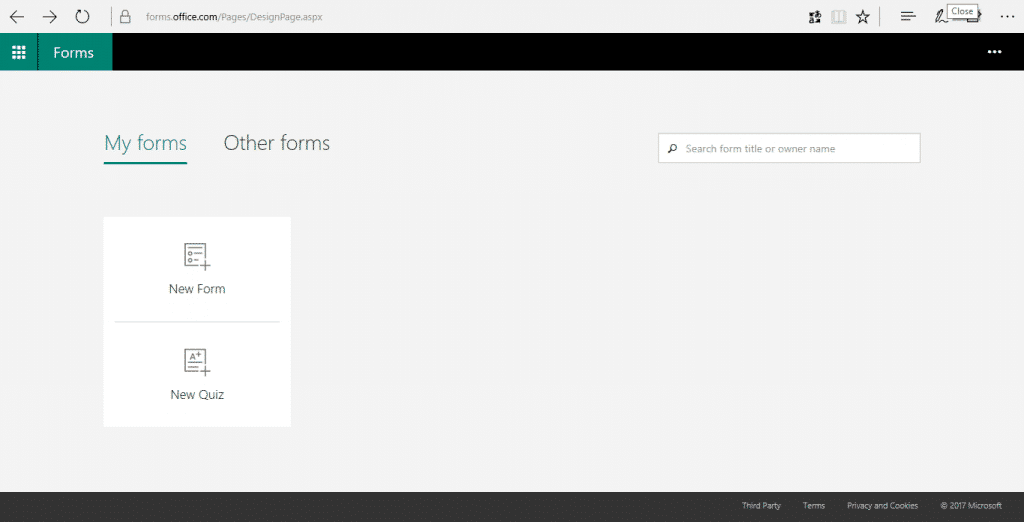Open Forms header more options ellipsis
Image resolution: width=1024 pixels, height=522 pixels.
click(x=994, y=52)
